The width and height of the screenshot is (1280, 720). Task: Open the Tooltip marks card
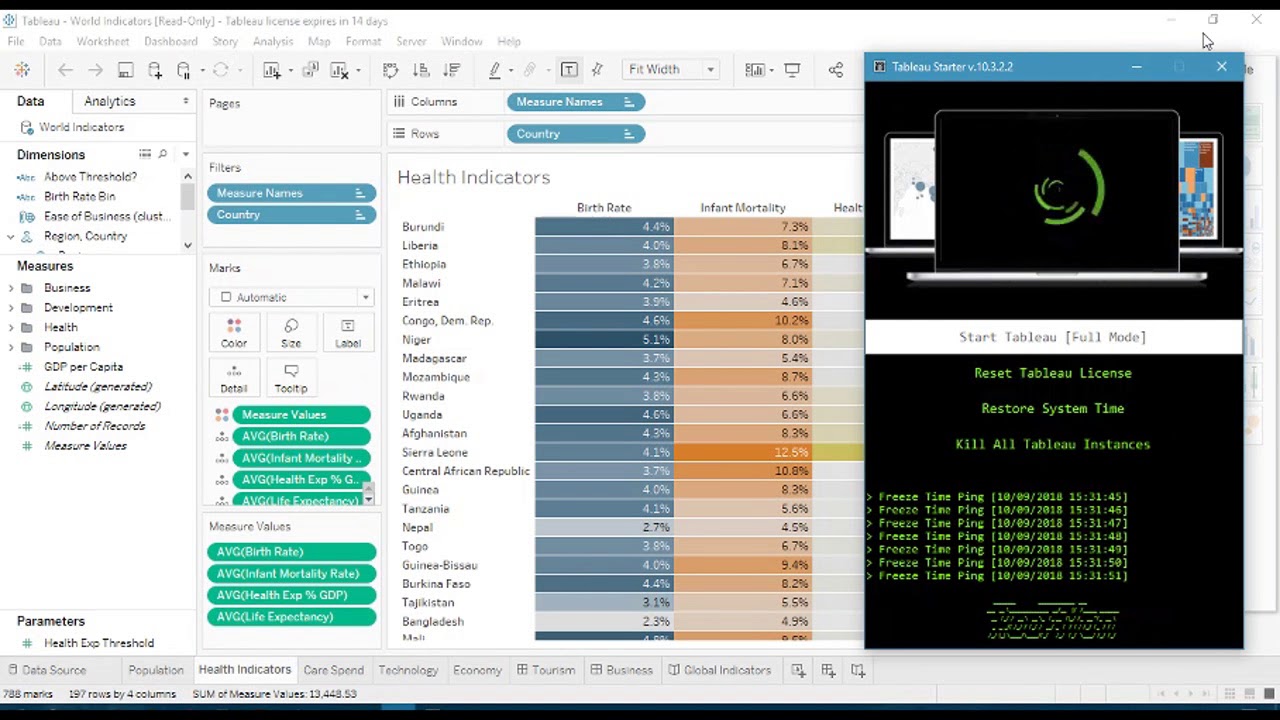click(291, 379)
